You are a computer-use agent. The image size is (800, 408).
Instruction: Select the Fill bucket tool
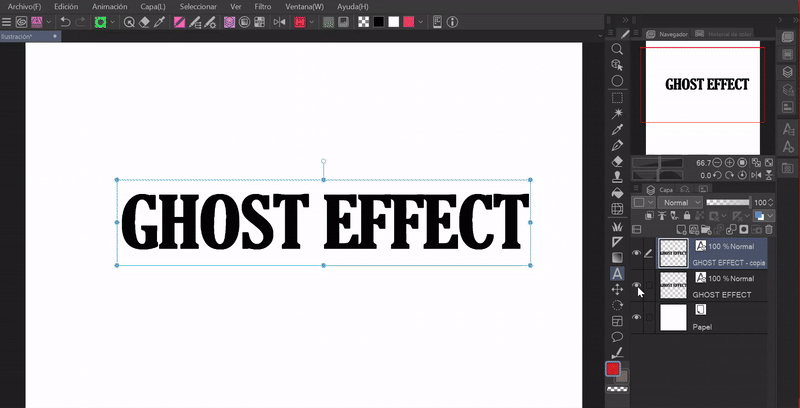617,193
